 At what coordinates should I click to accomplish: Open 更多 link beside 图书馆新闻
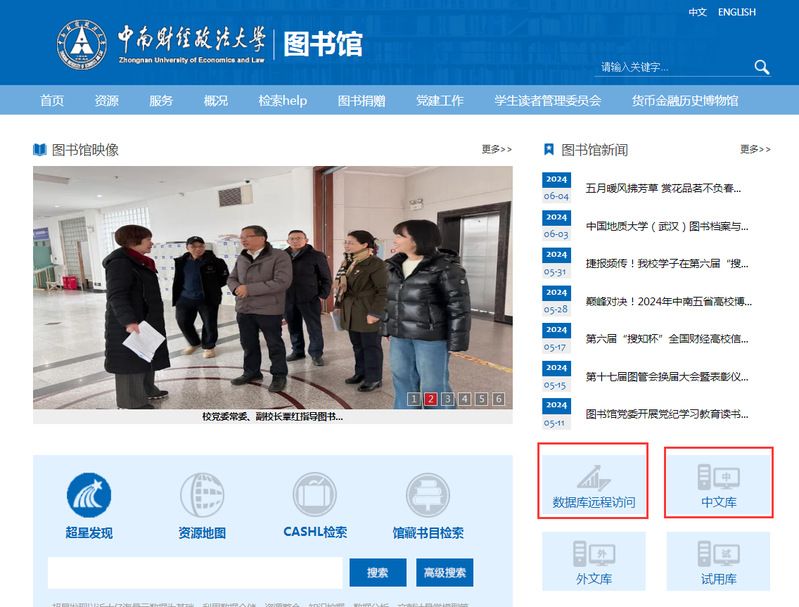755,149
